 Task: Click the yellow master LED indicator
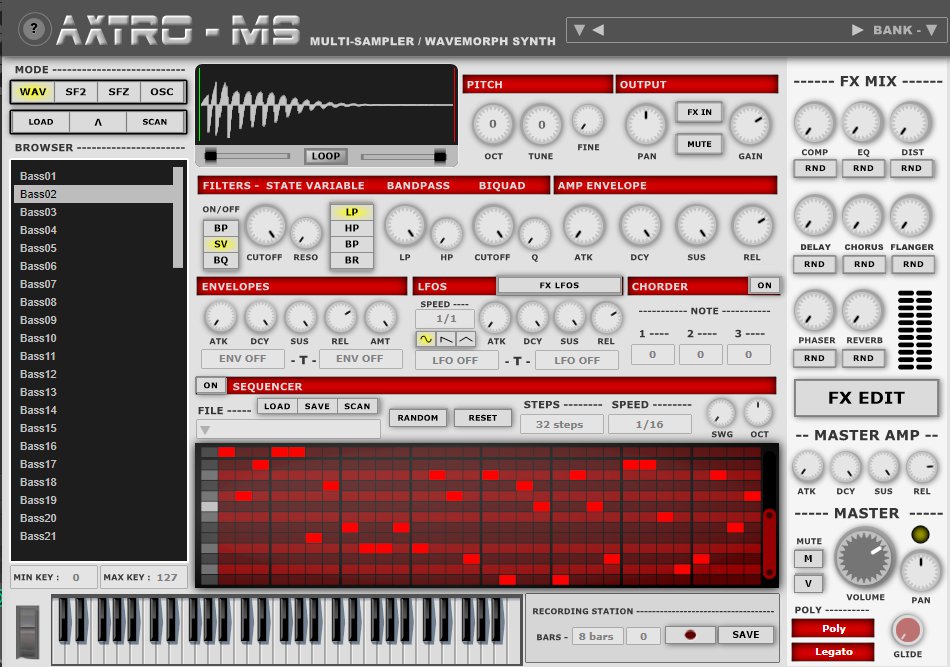920,535
